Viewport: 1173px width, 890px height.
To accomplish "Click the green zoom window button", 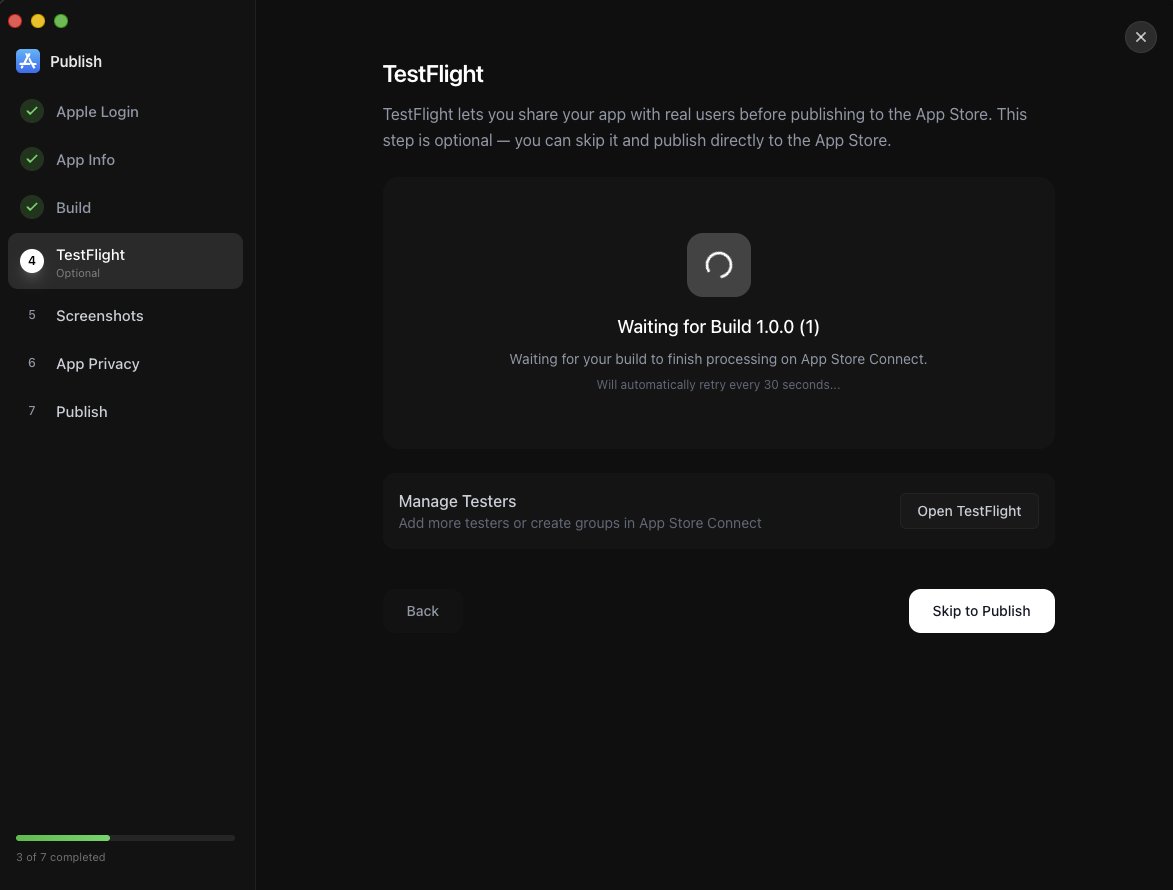I will (x=61, y=21).
